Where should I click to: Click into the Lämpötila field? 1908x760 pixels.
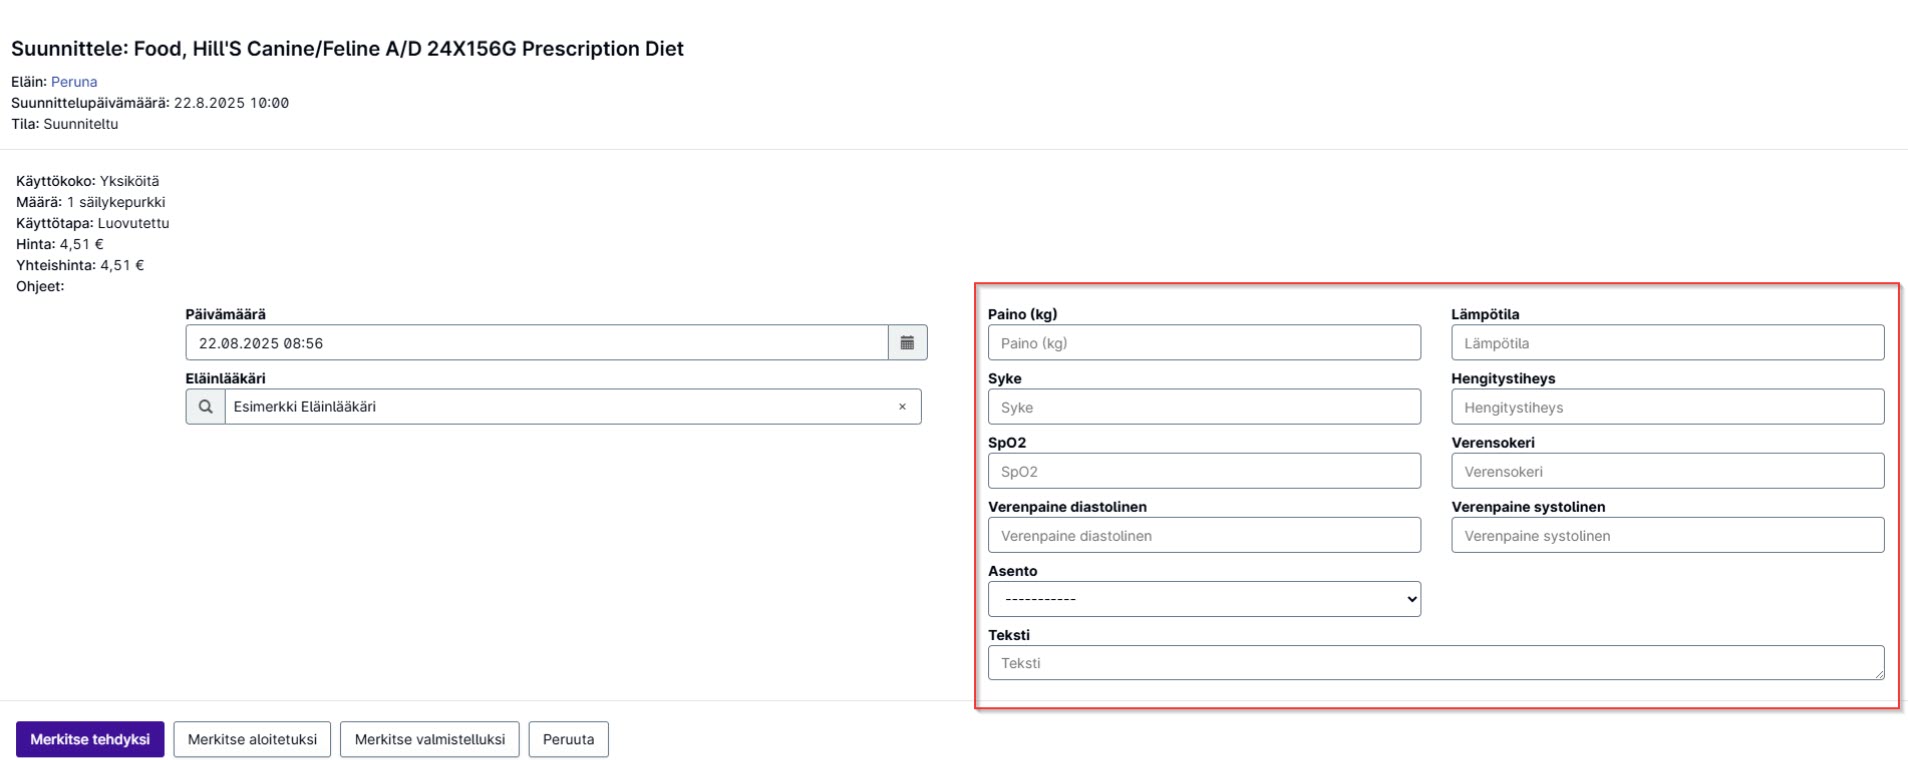(1668, 343)
